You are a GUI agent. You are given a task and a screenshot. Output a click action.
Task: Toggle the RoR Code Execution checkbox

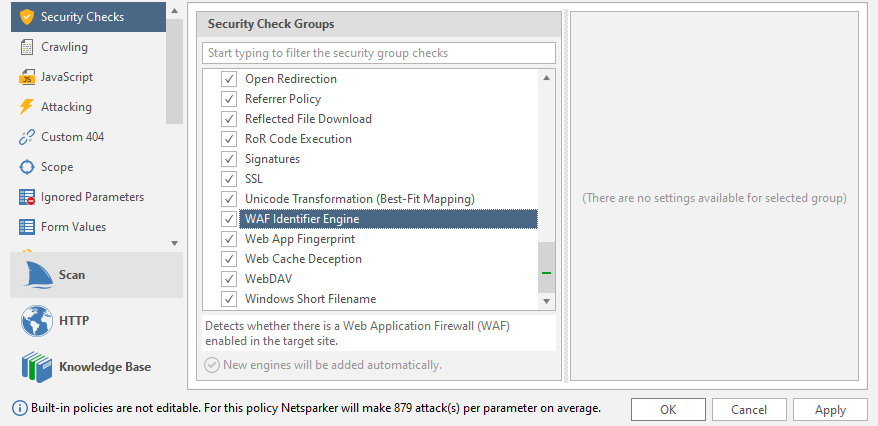click(x=228, y=139)
